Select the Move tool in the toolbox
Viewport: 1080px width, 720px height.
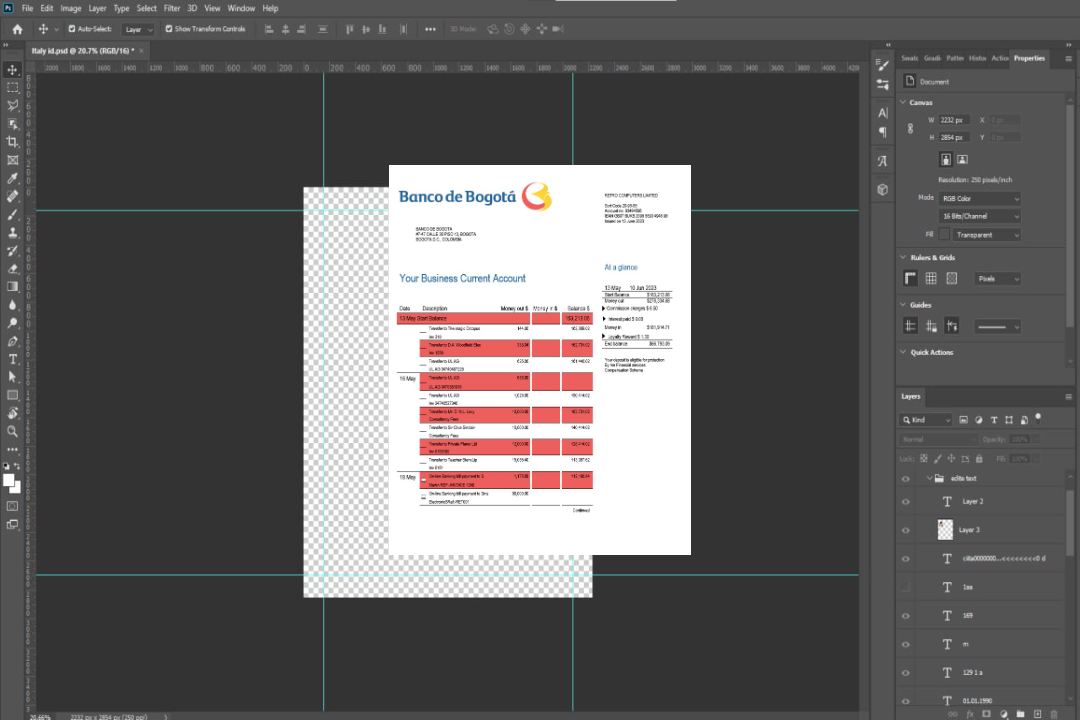coord(12,70)
